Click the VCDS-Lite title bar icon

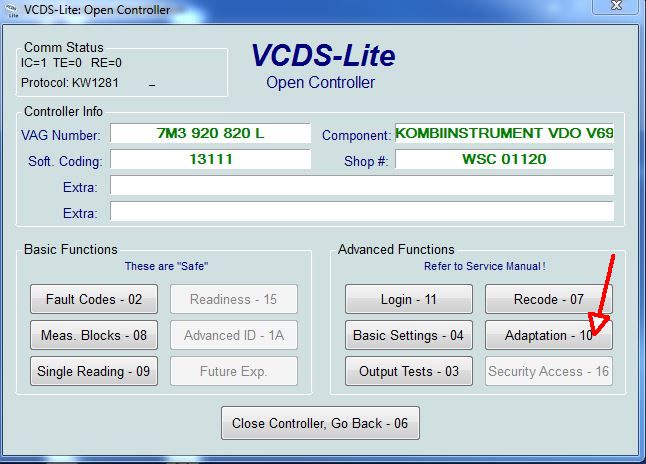(x=13, y=10)
